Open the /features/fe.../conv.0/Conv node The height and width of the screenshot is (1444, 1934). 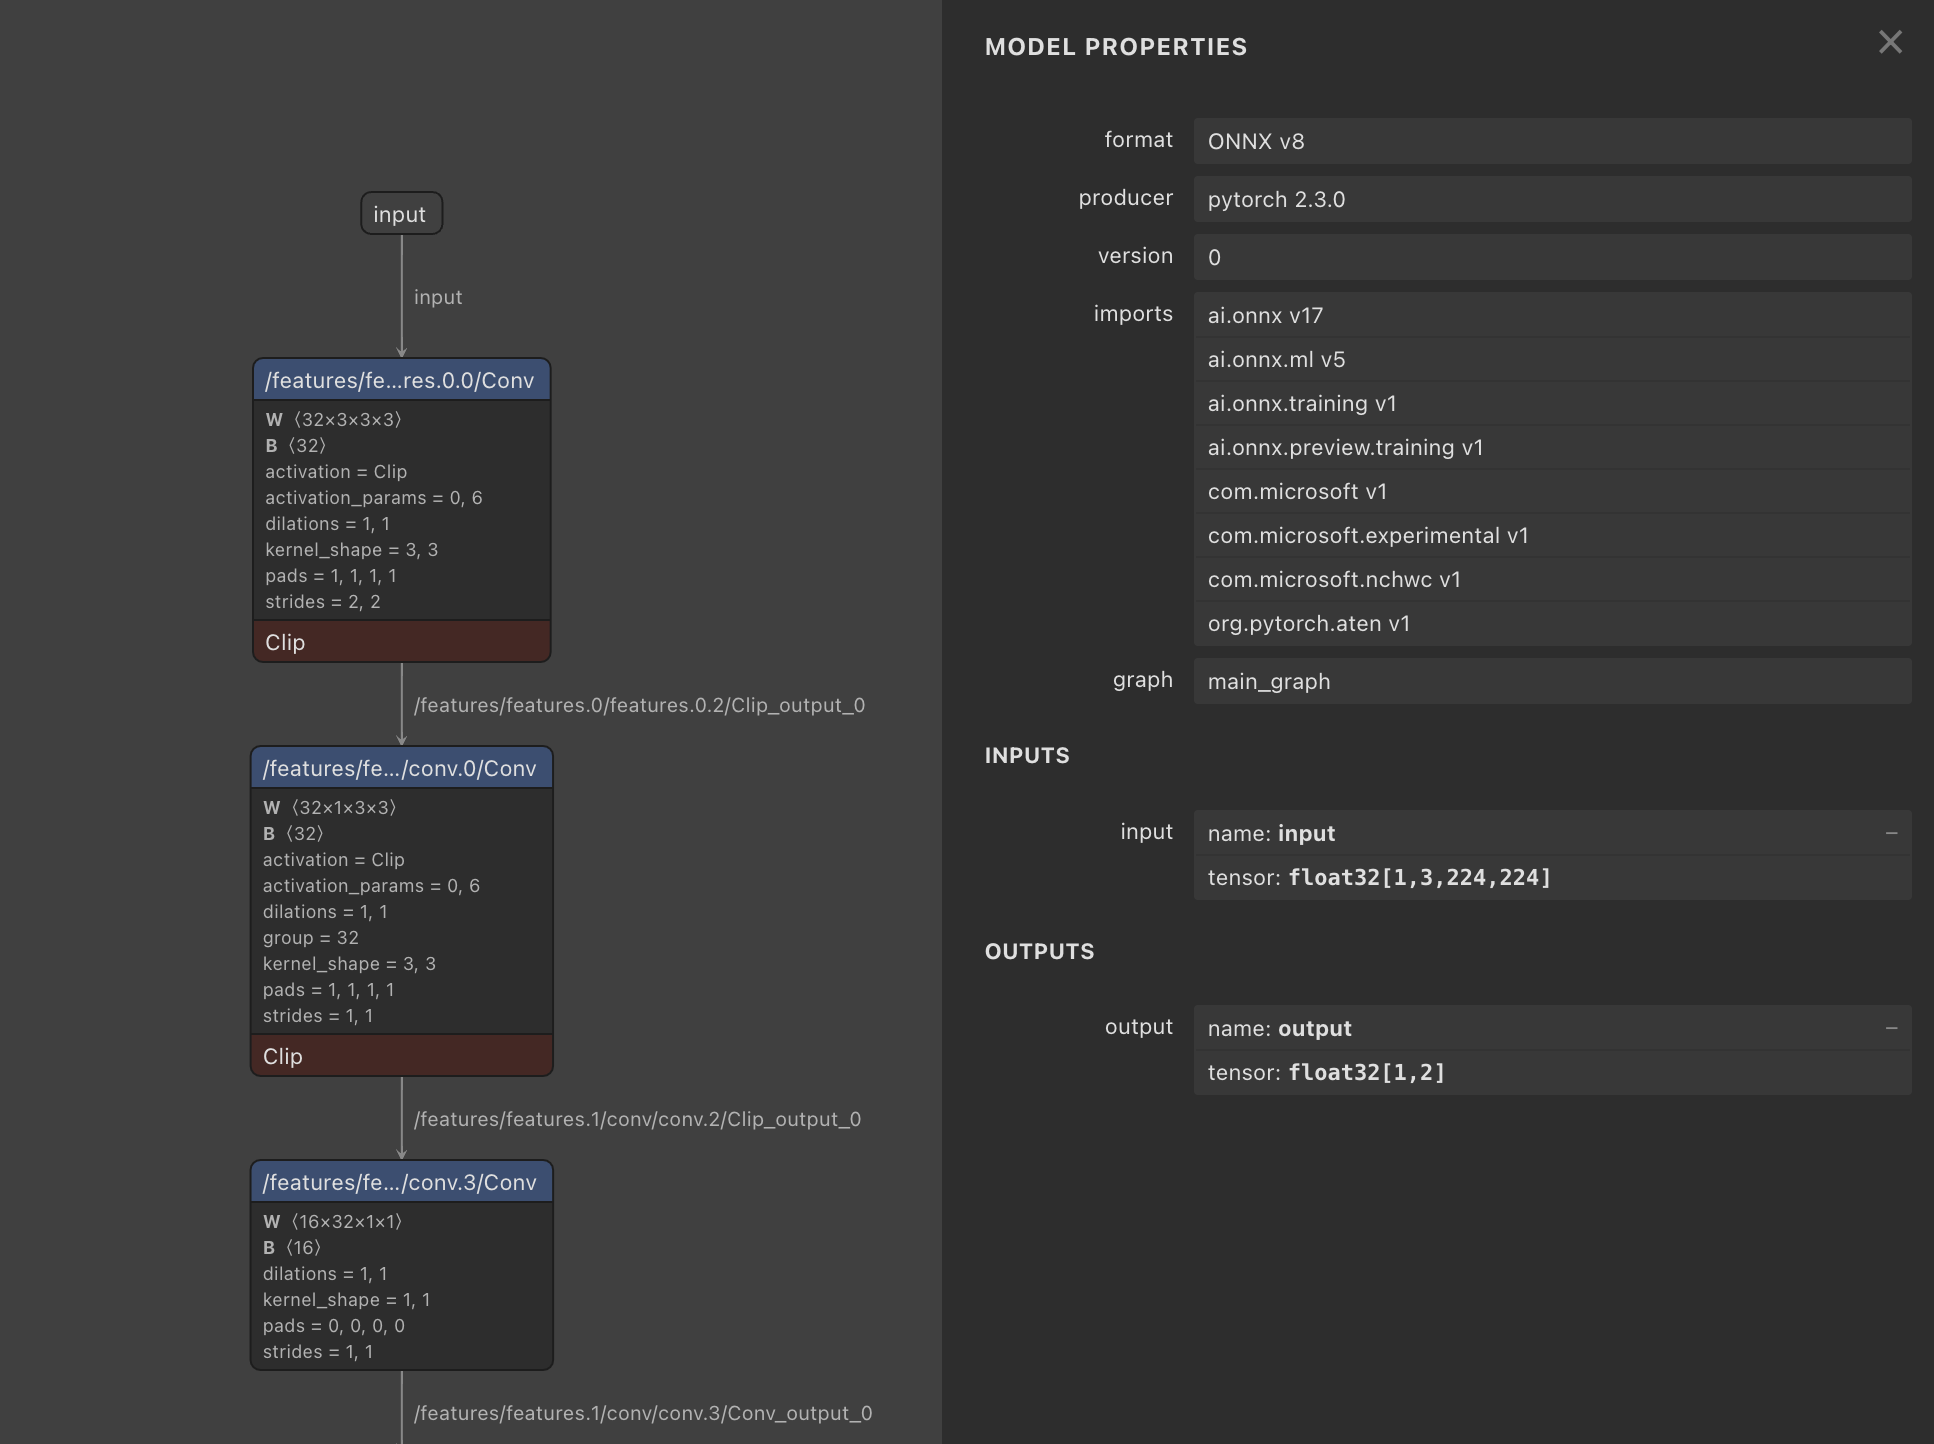click(x=401, y=768)
